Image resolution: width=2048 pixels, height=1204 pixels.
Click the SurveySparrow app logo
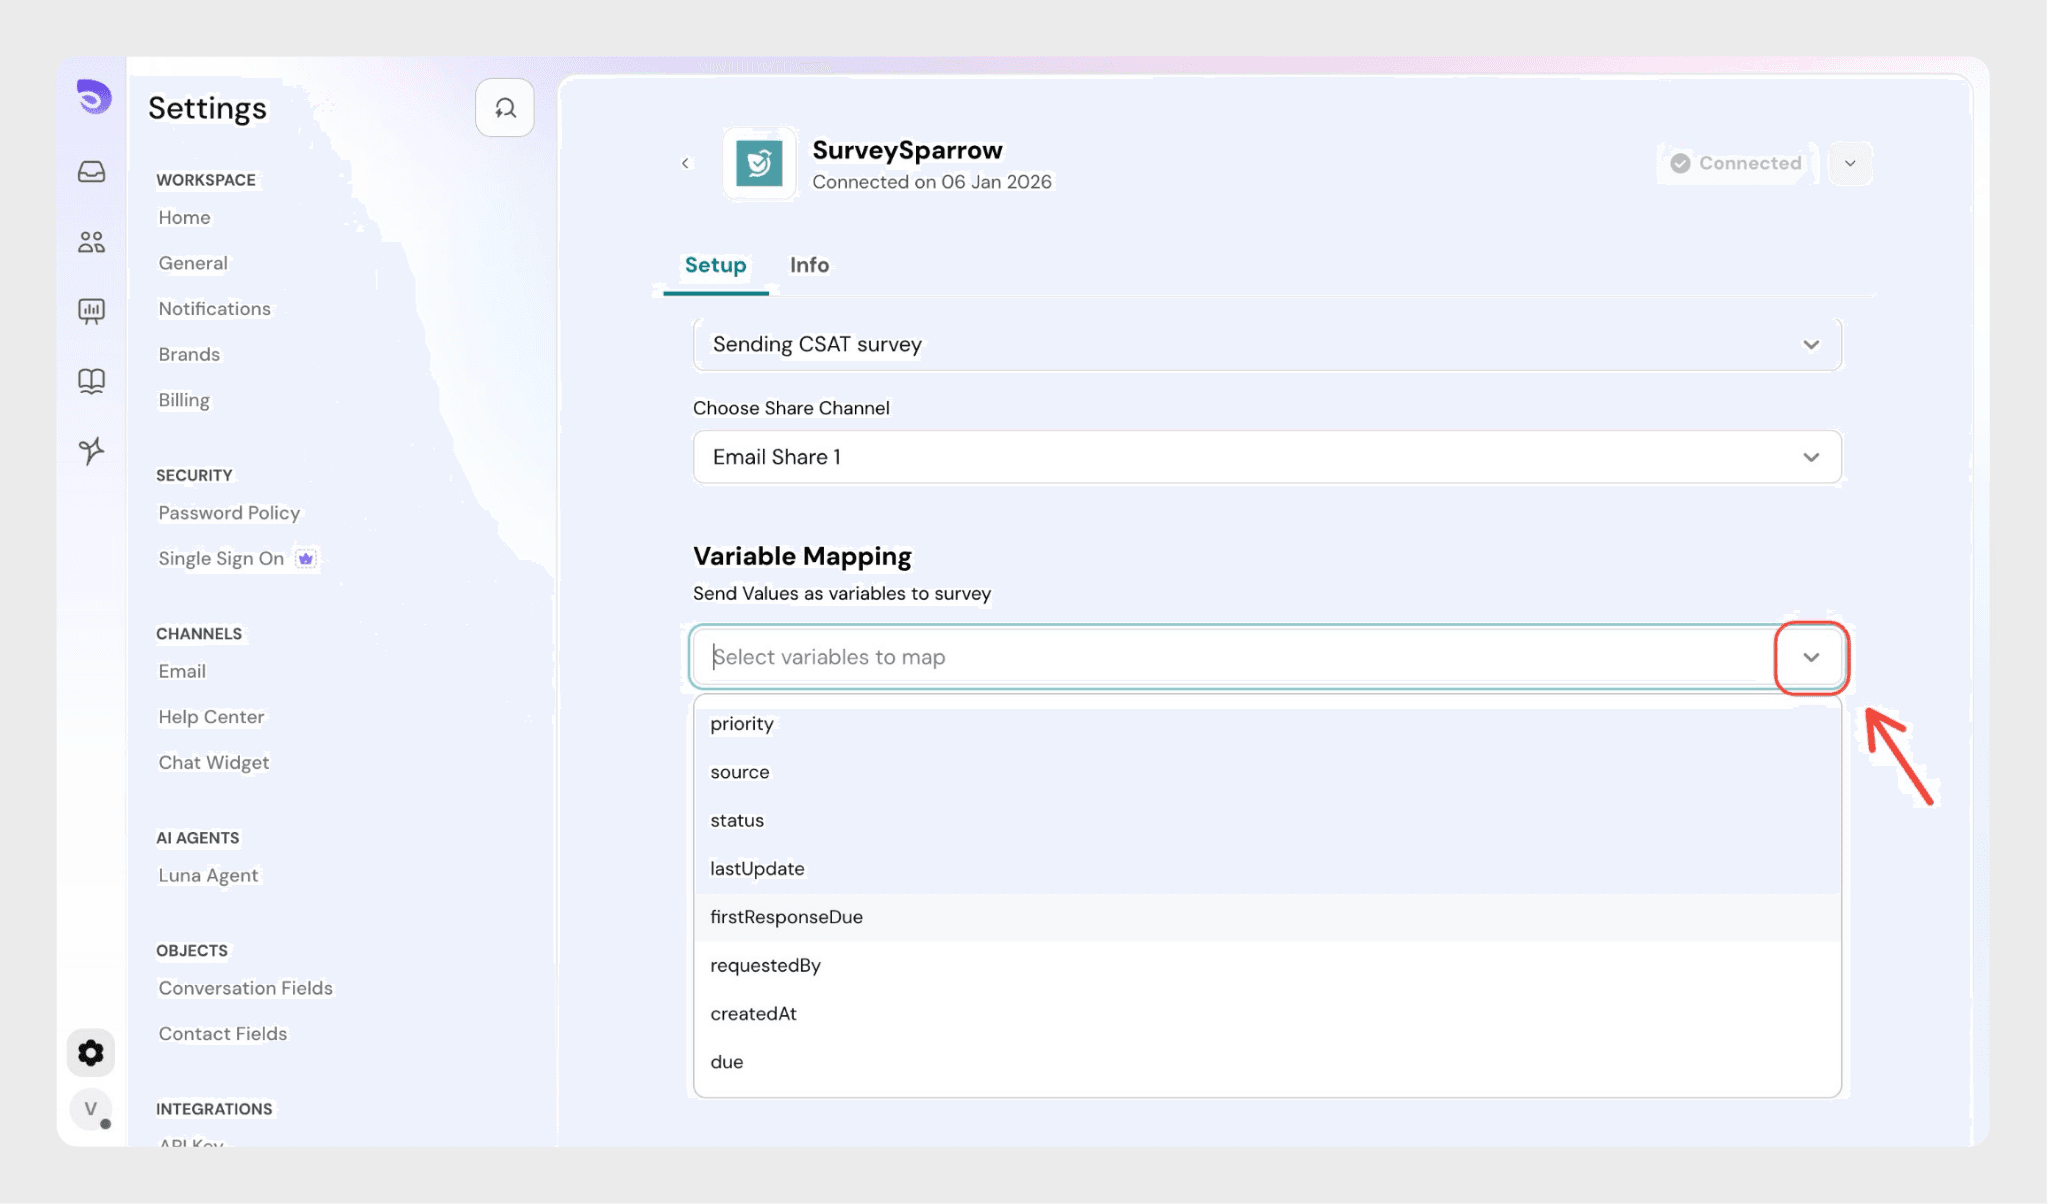point(759,163)
